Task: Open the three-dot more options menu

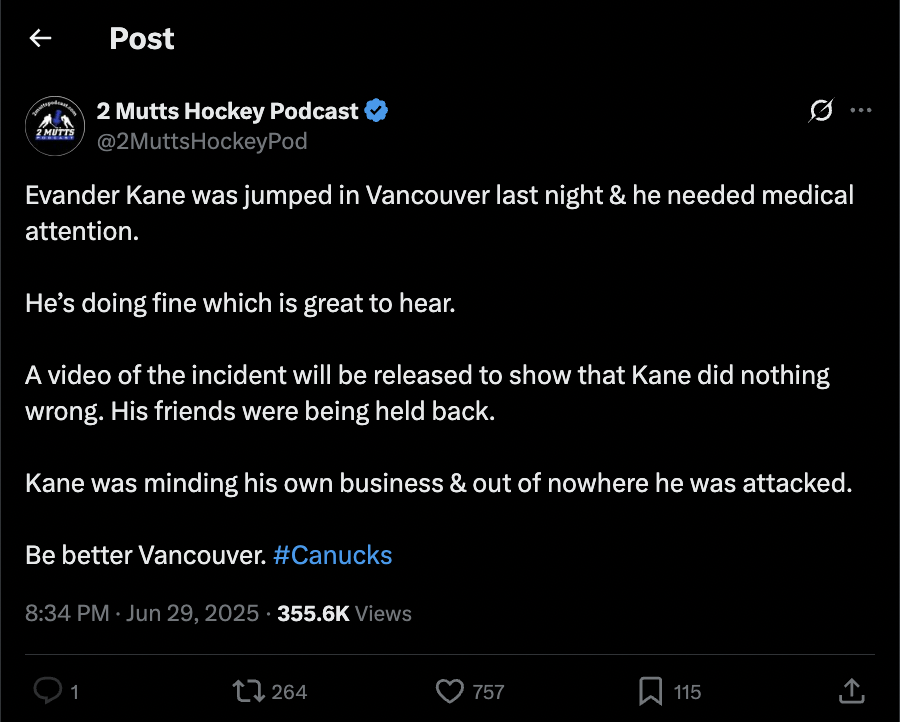Action: [861, 110]
